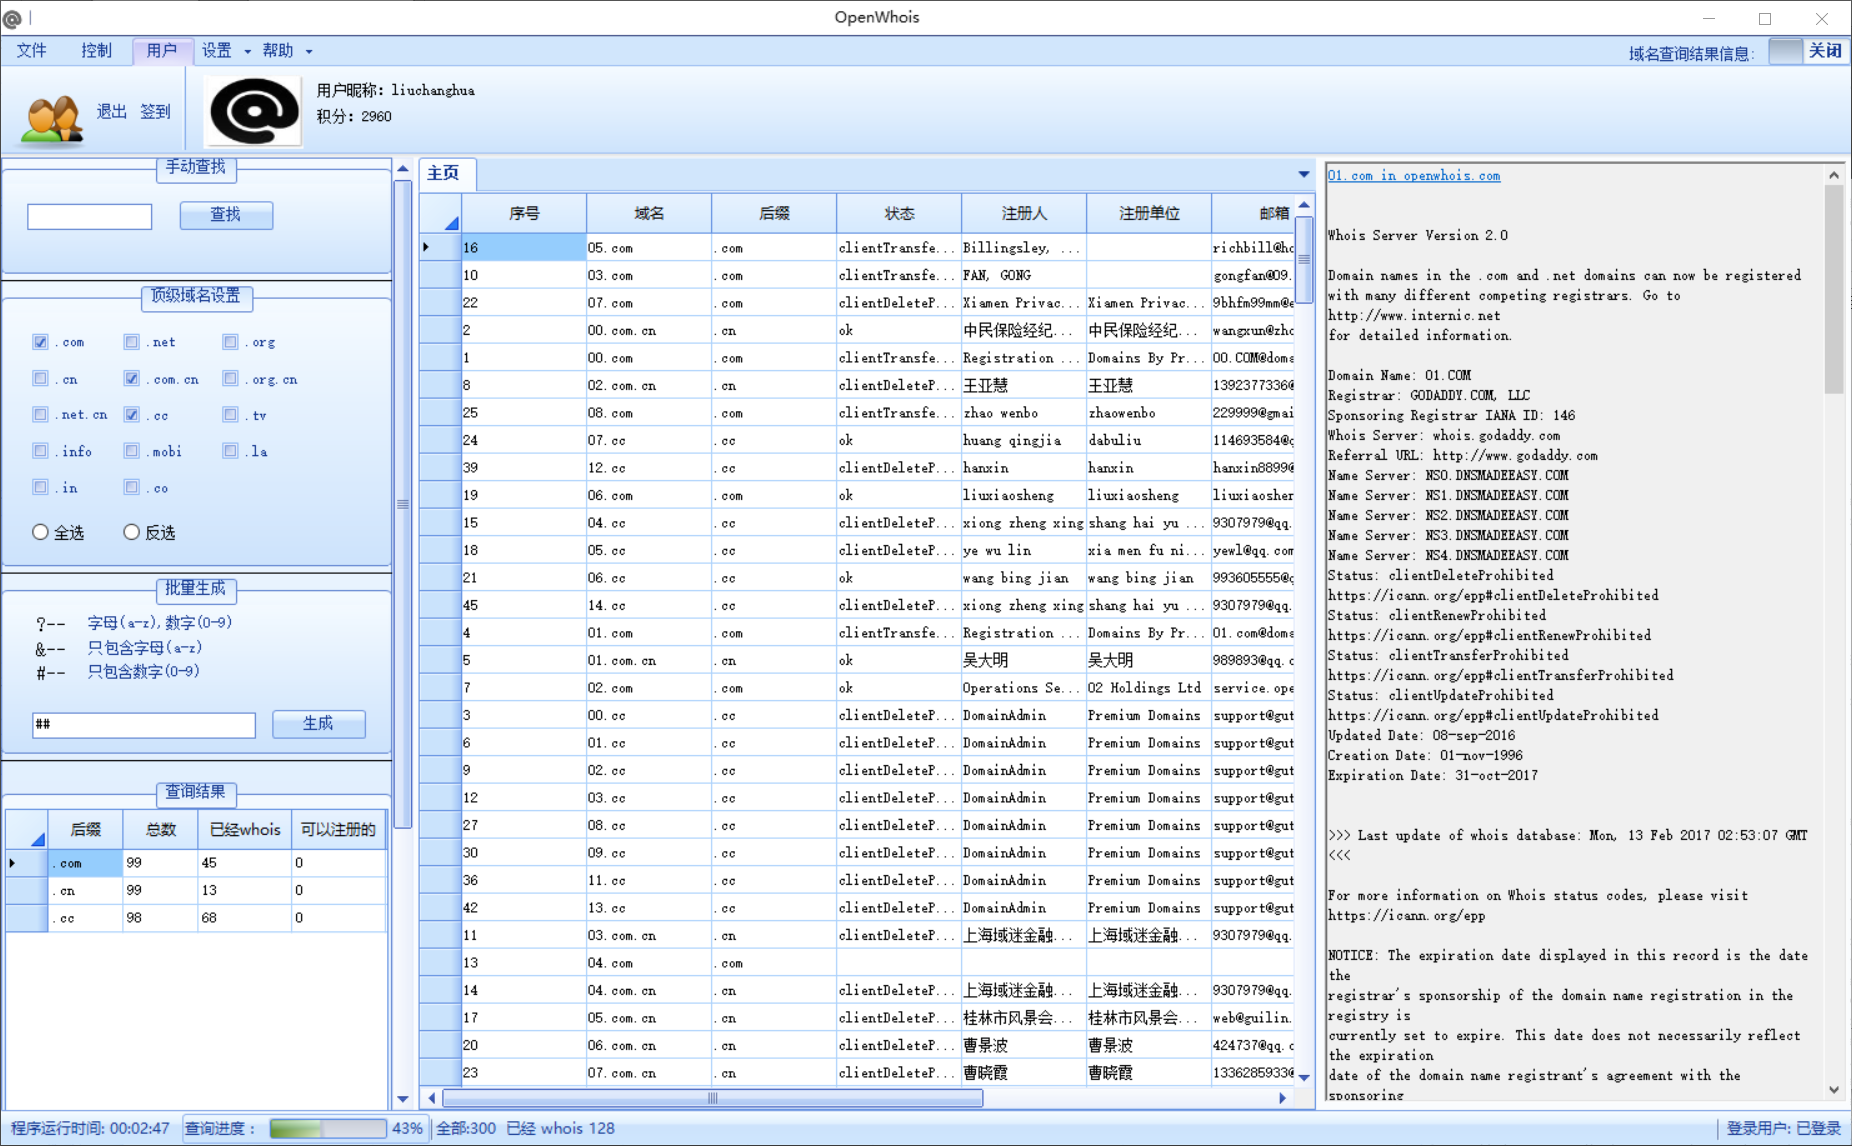Toggle the 域名查询结果信息 switch

tap(1806, 51)
